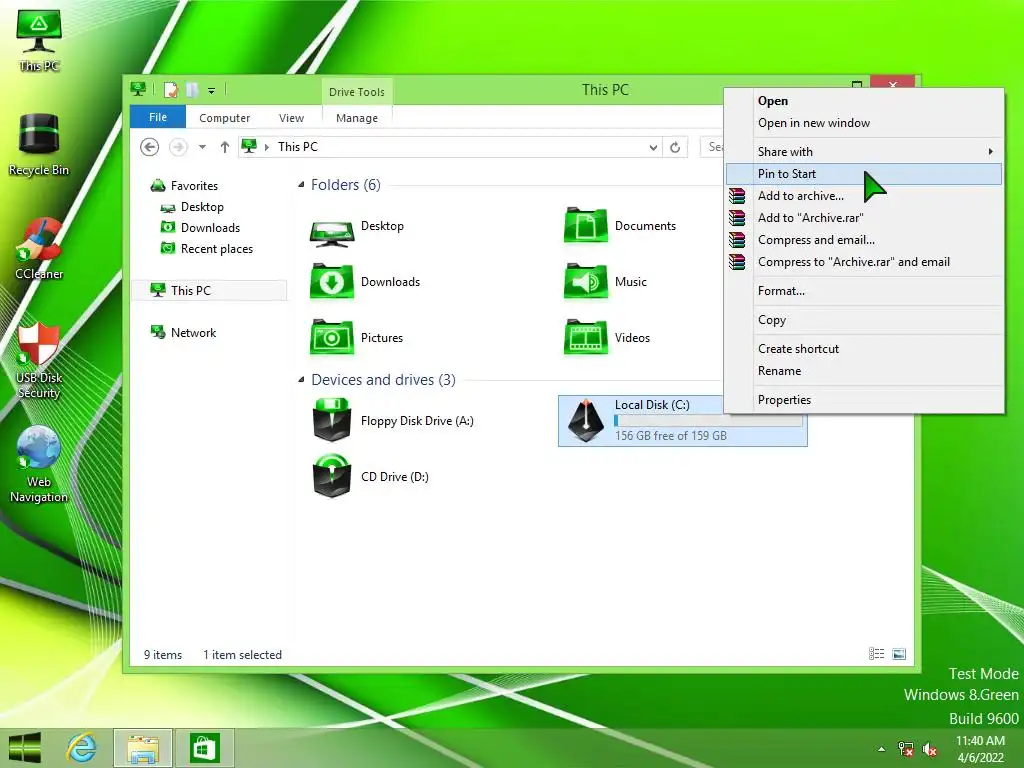The width and height of the screenshot is (1024, 768).
Task: Click the Windows Start button
Action: (25, 748)
